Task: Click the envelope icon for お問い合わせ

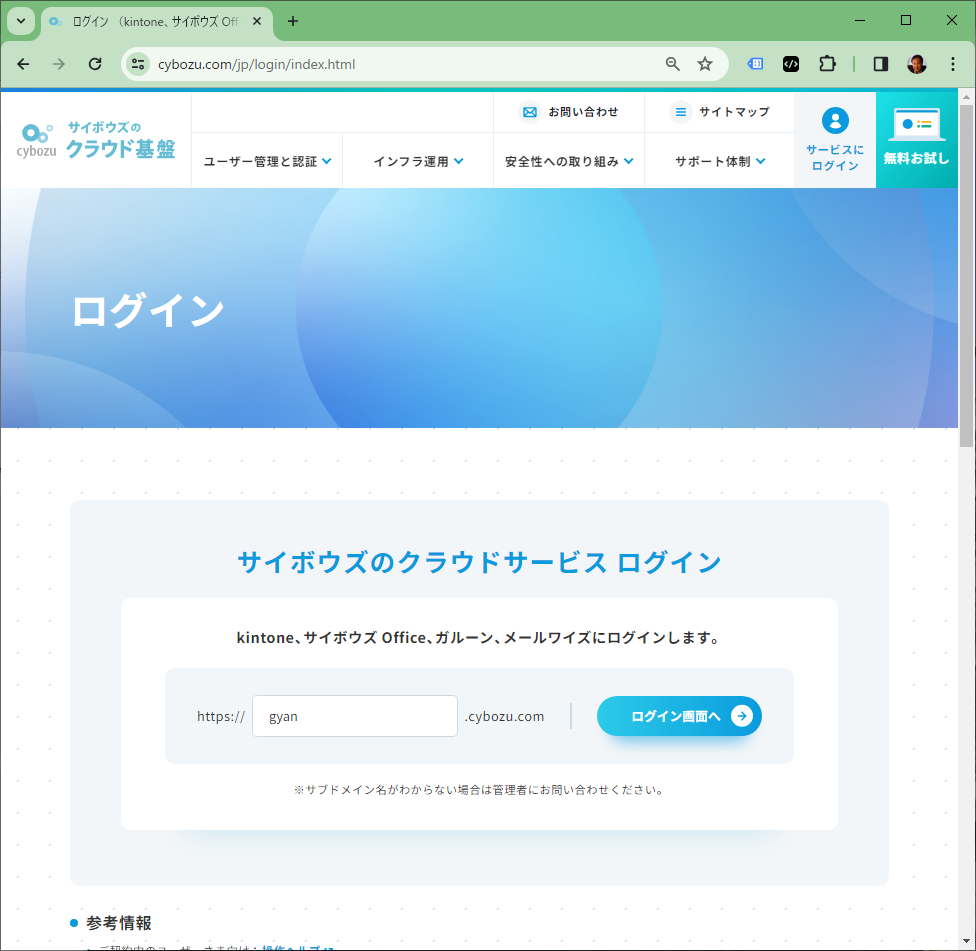Action: pyautogui.click(x=530, y=112)
